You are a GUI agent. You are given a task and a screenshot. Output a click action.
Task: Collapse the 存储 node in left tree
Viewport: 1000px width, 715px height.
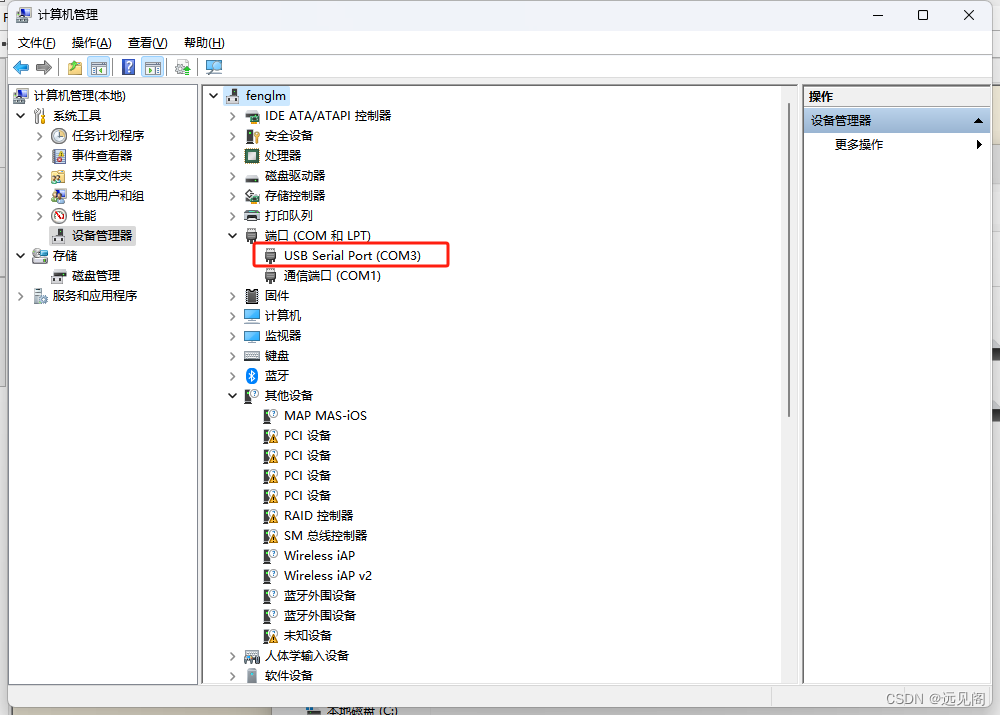tap(20, 256)
